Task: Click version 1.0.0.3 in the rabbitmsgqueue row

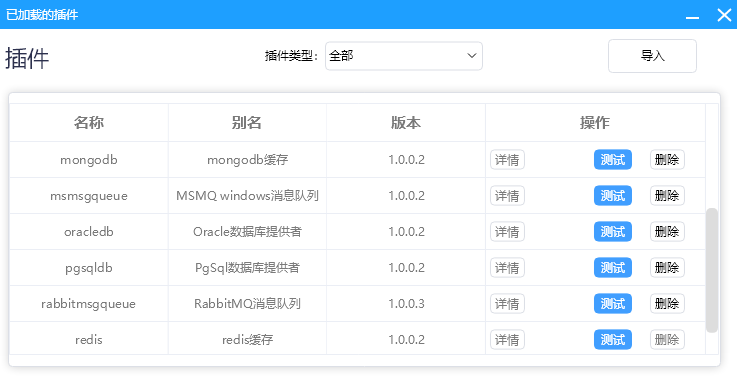Action: point(406,304)
